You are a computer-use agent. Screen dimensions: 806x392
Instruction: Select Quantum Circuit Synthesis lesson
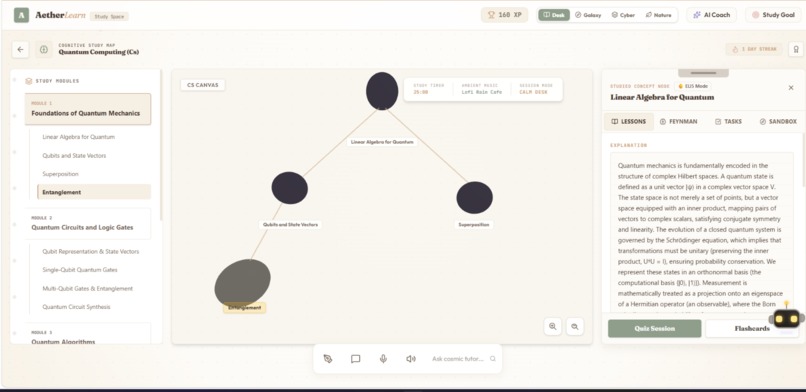pos(94,307)
